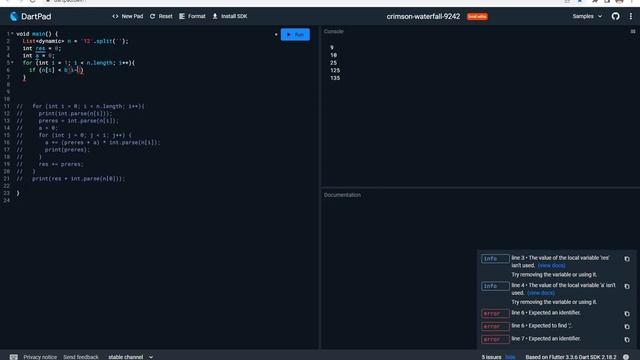
Task: Click the unsaved 'local edits' badge
Action: coord(477,17)
